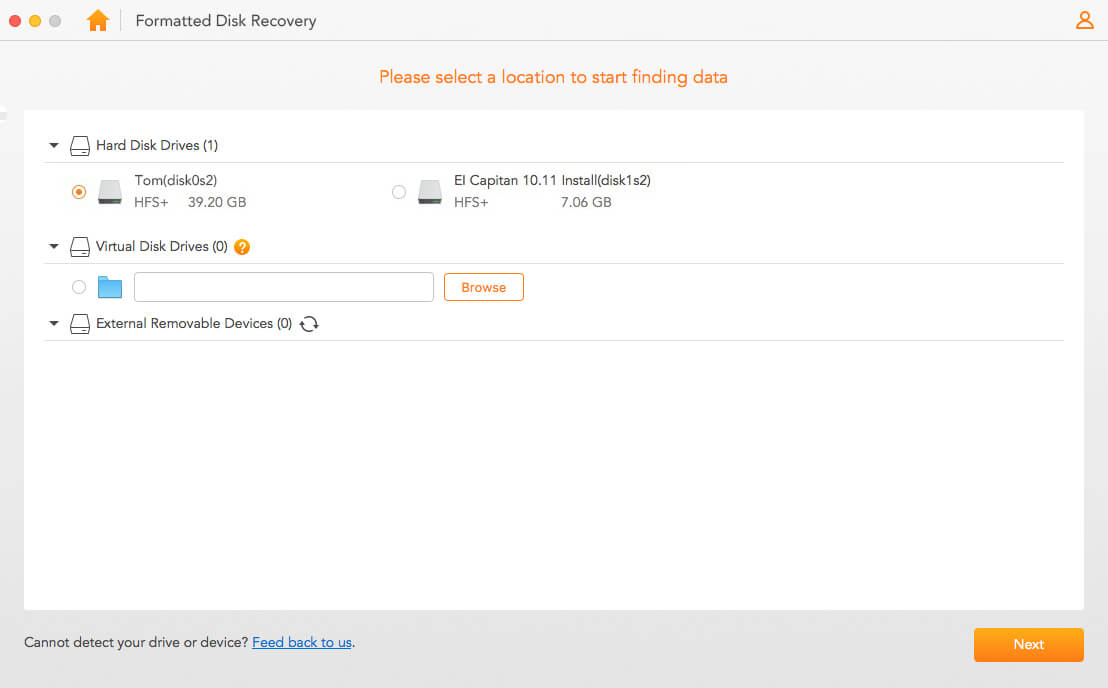Image resolution: width=1108 pixels, height=688 pixels.
Task: Click the Hard Disk Drives section disk icon
Action: pos(80,146)
